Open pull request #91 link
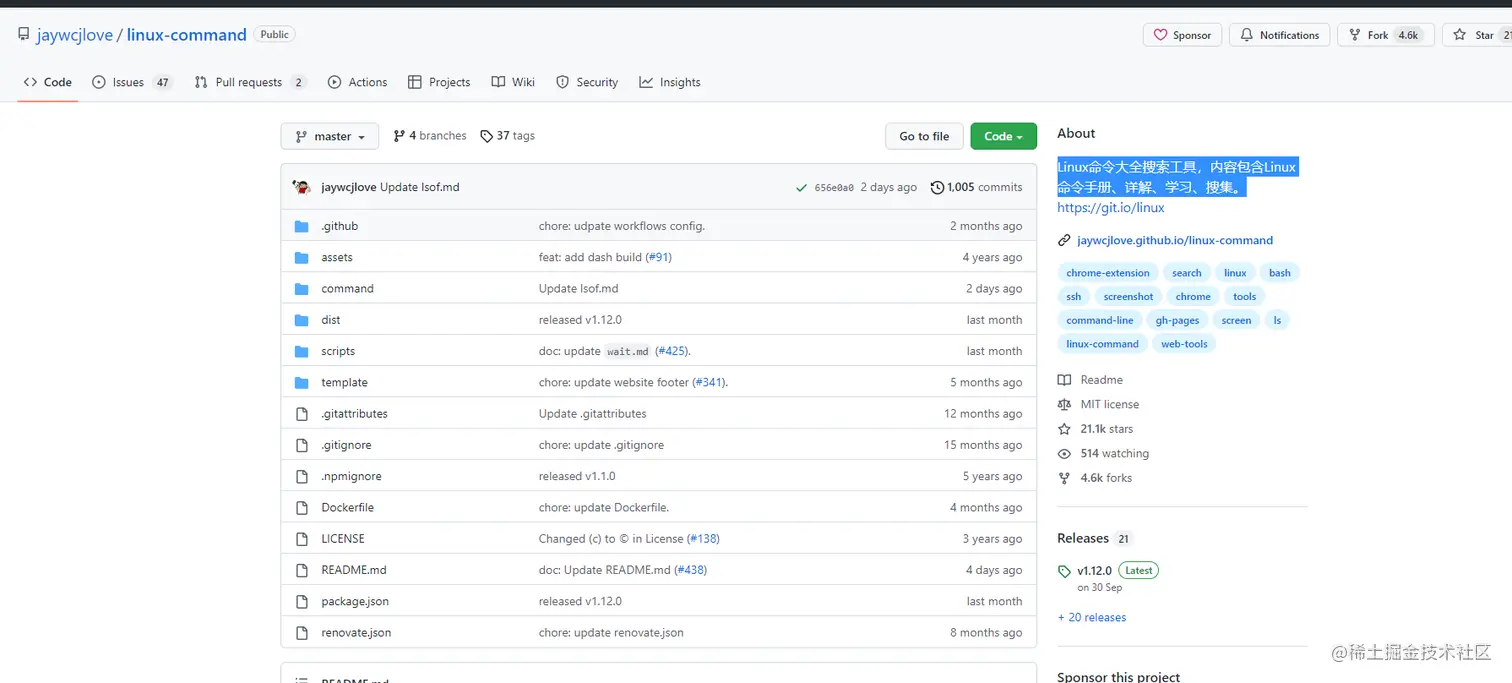 coord(658,257)
